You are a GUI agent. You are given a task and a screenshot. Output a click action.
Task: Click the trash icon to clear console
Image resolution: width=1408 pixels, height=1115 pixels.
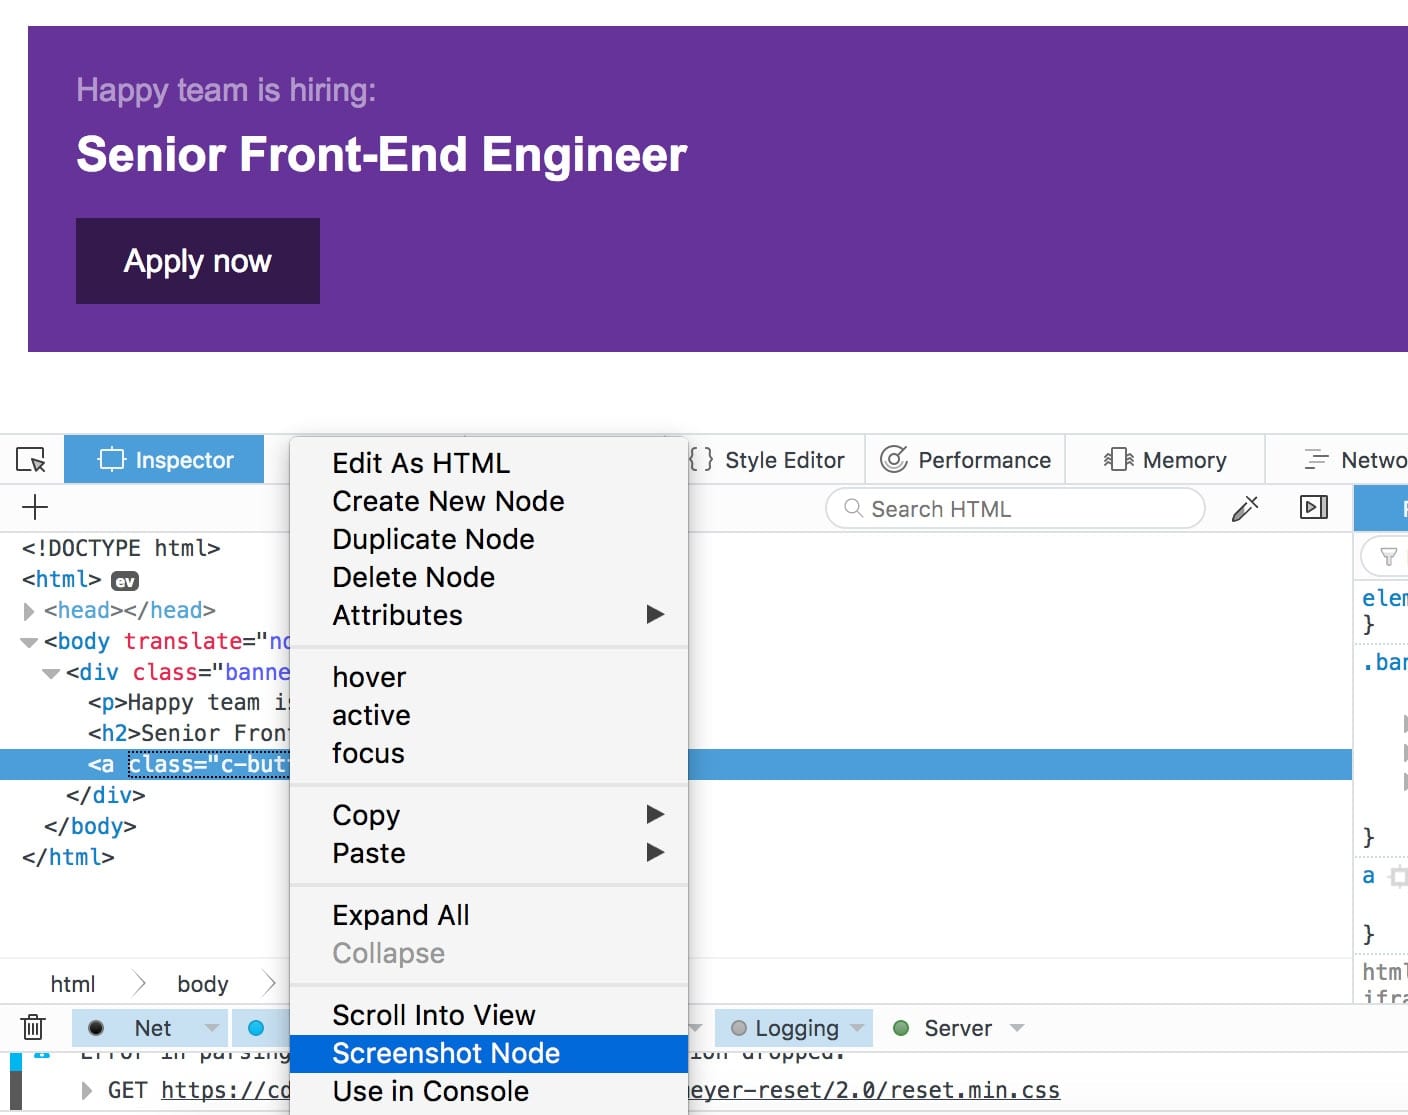click(33, 1028)
